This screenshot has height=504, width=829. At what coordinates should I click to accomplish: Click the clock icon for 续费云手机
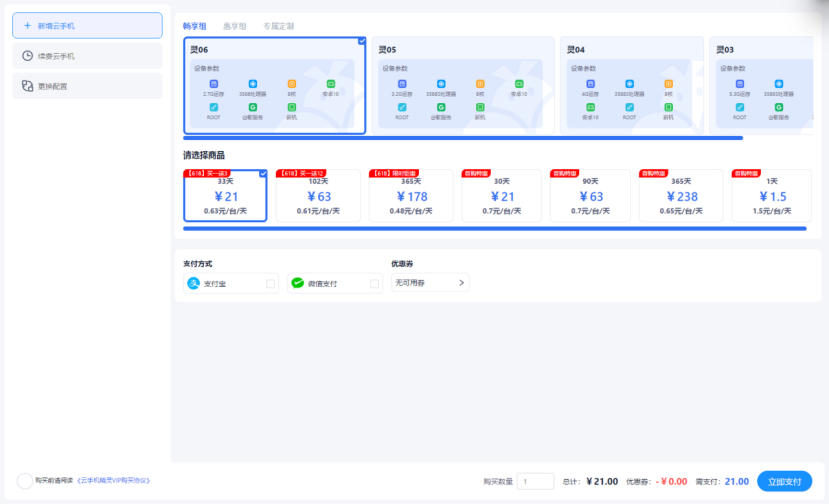pyautogui.click(x=27, y=56)
